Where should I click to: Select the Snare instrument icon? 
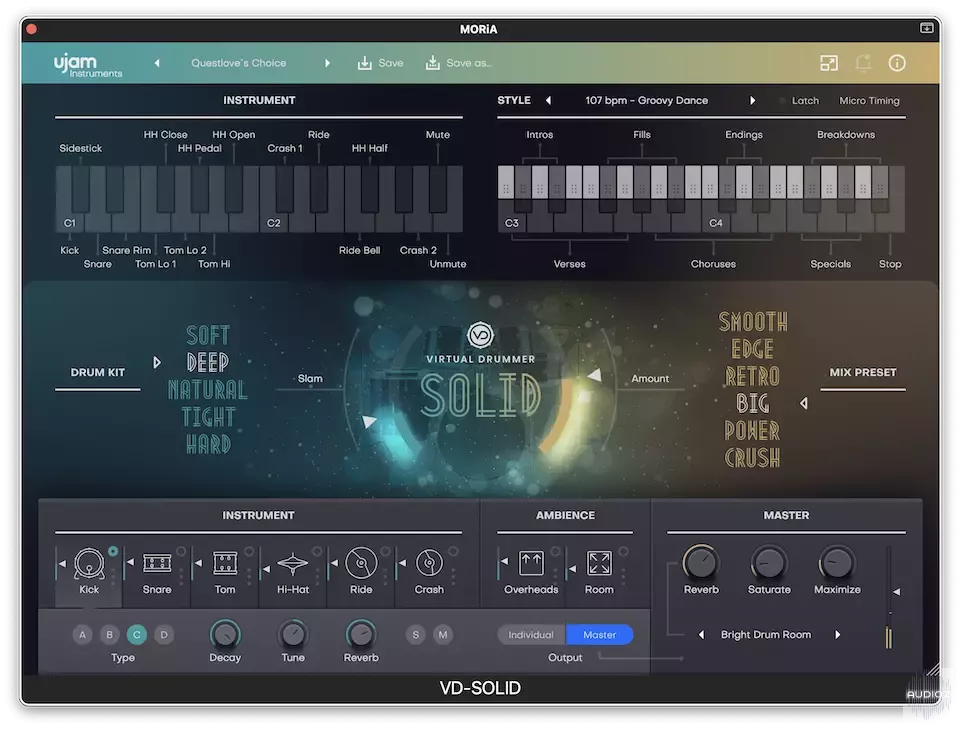pos(157,562)
